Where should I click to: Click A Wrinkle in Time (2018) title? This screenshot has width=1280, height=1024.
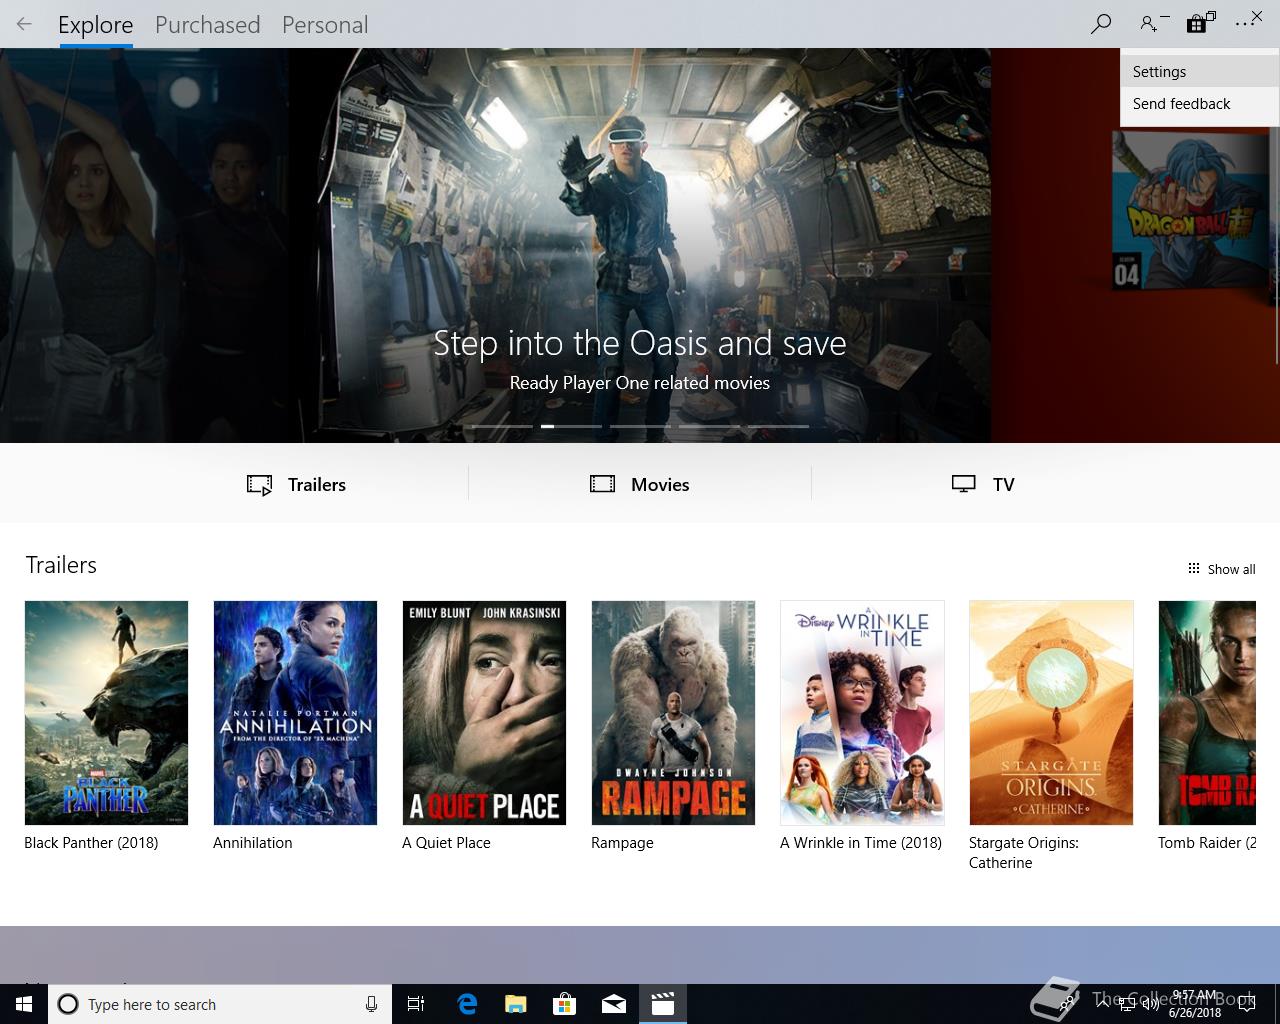pyautogui.click(x=861, y=843)
